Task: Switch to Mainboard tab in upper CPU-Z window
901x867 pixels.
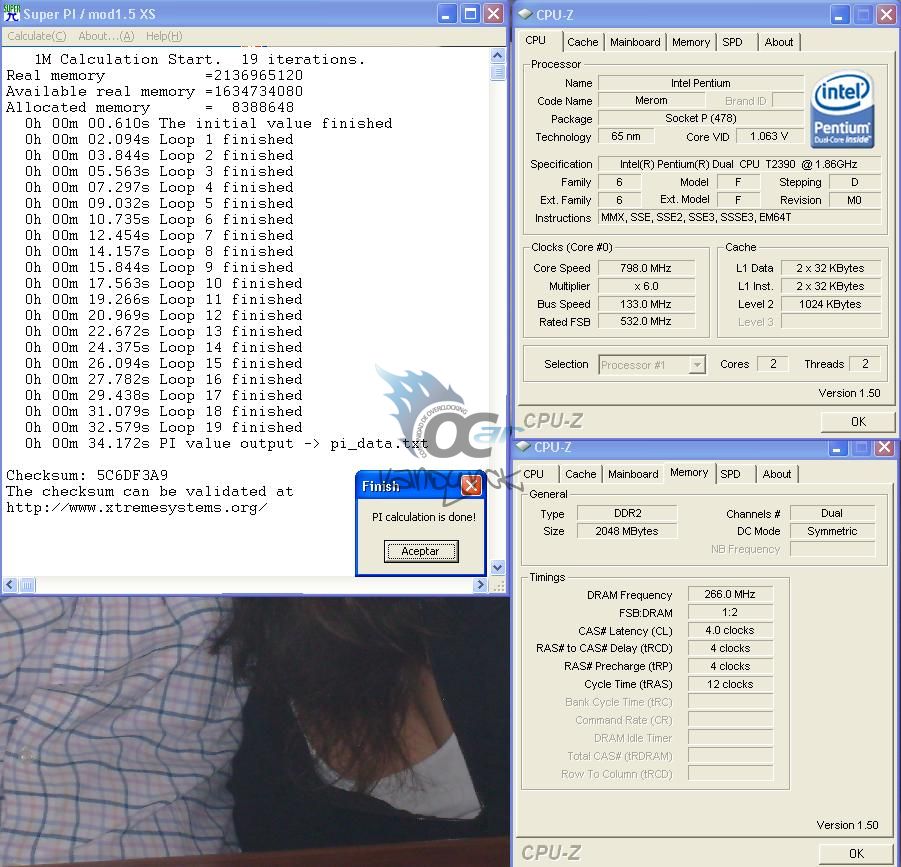Action: 635,42
